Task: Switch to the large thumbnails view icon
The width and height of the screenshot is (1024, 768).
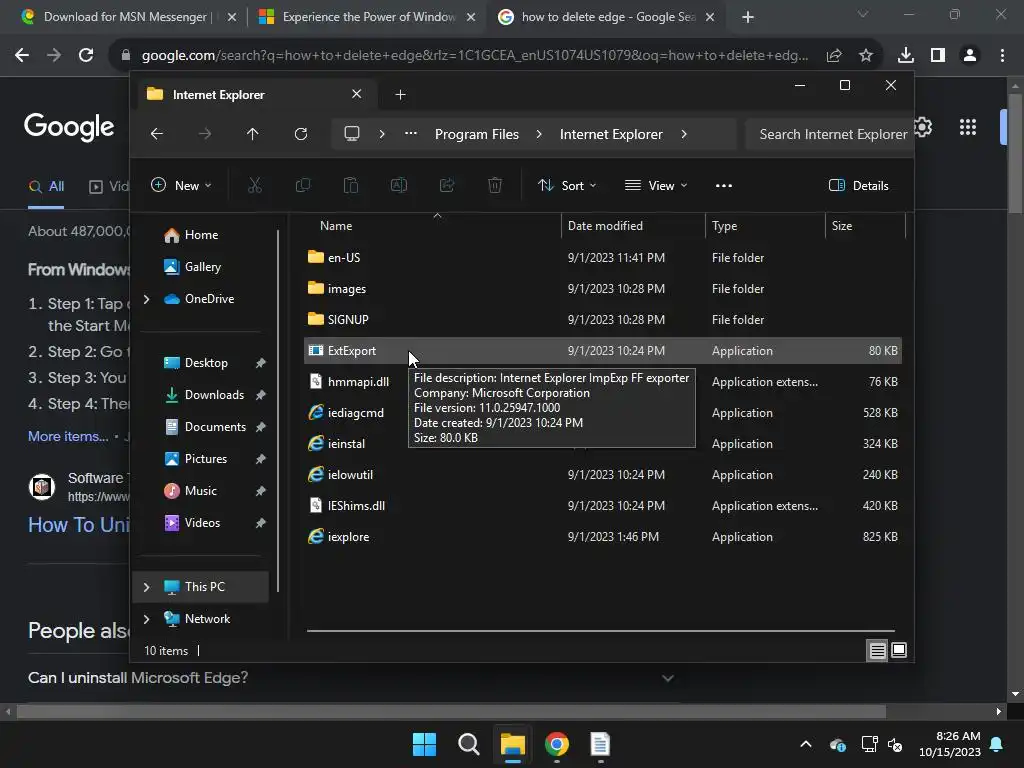Action: 899,650
